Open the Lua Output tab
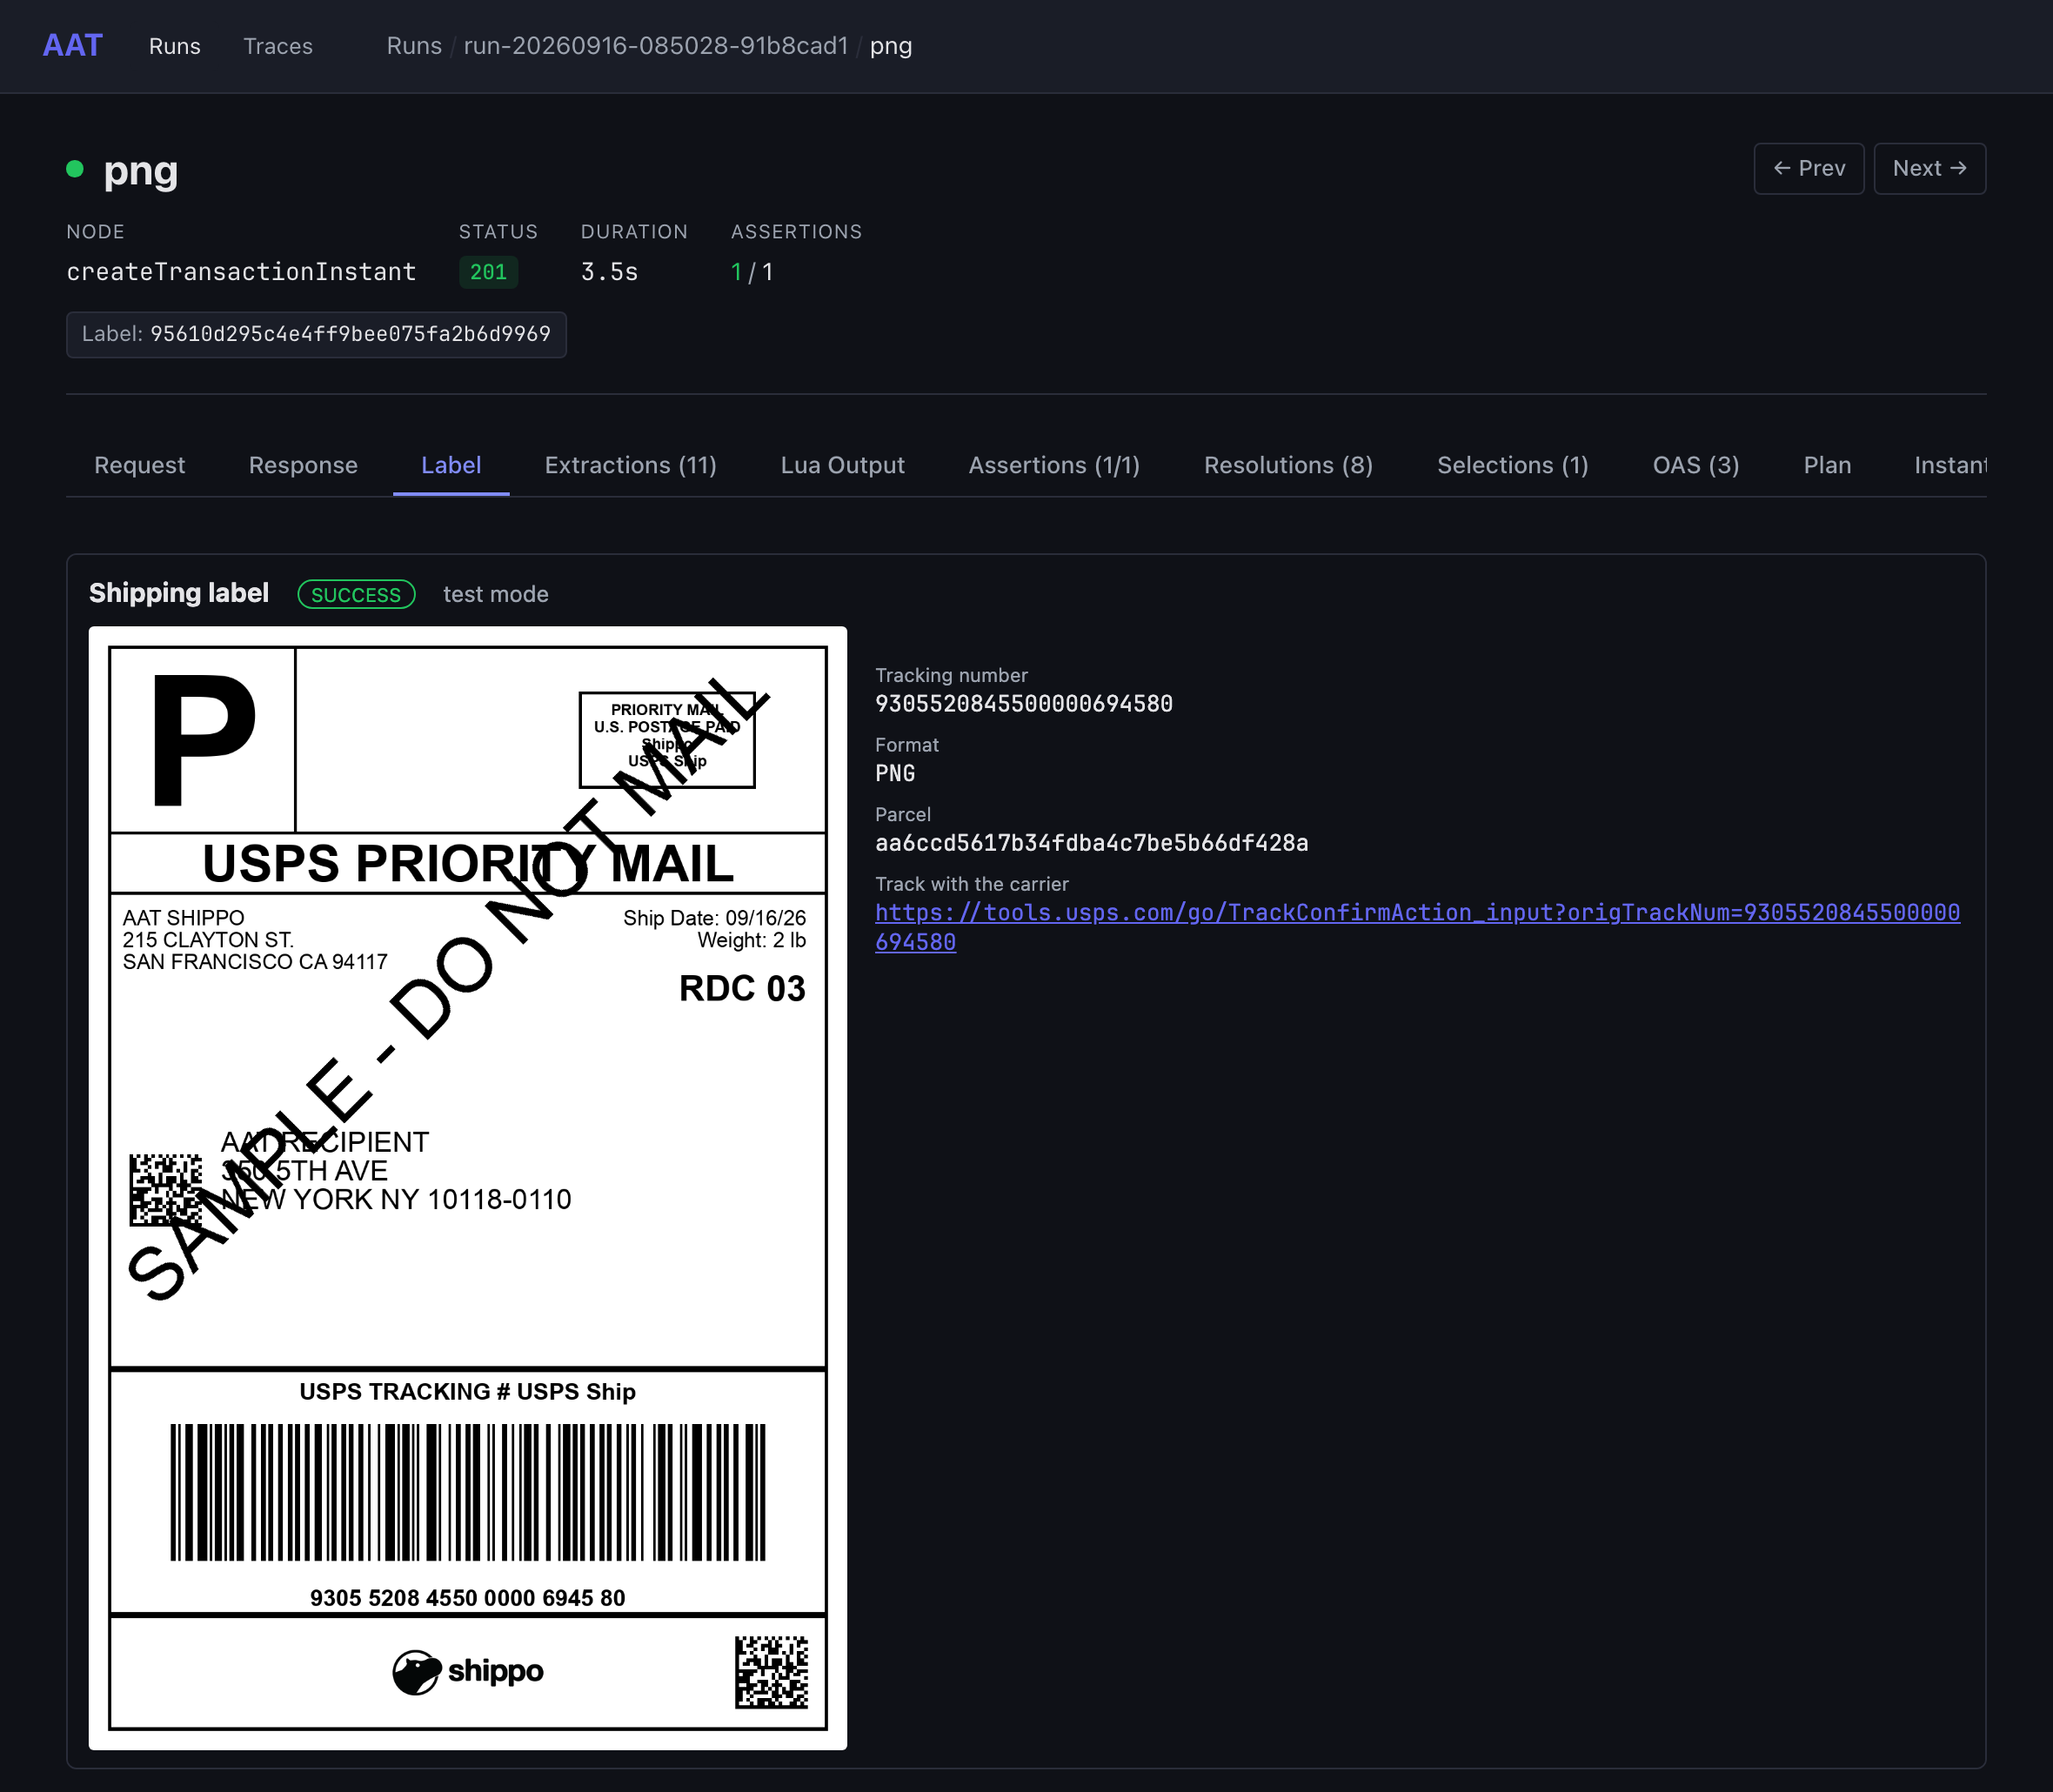 click(842, 465)
